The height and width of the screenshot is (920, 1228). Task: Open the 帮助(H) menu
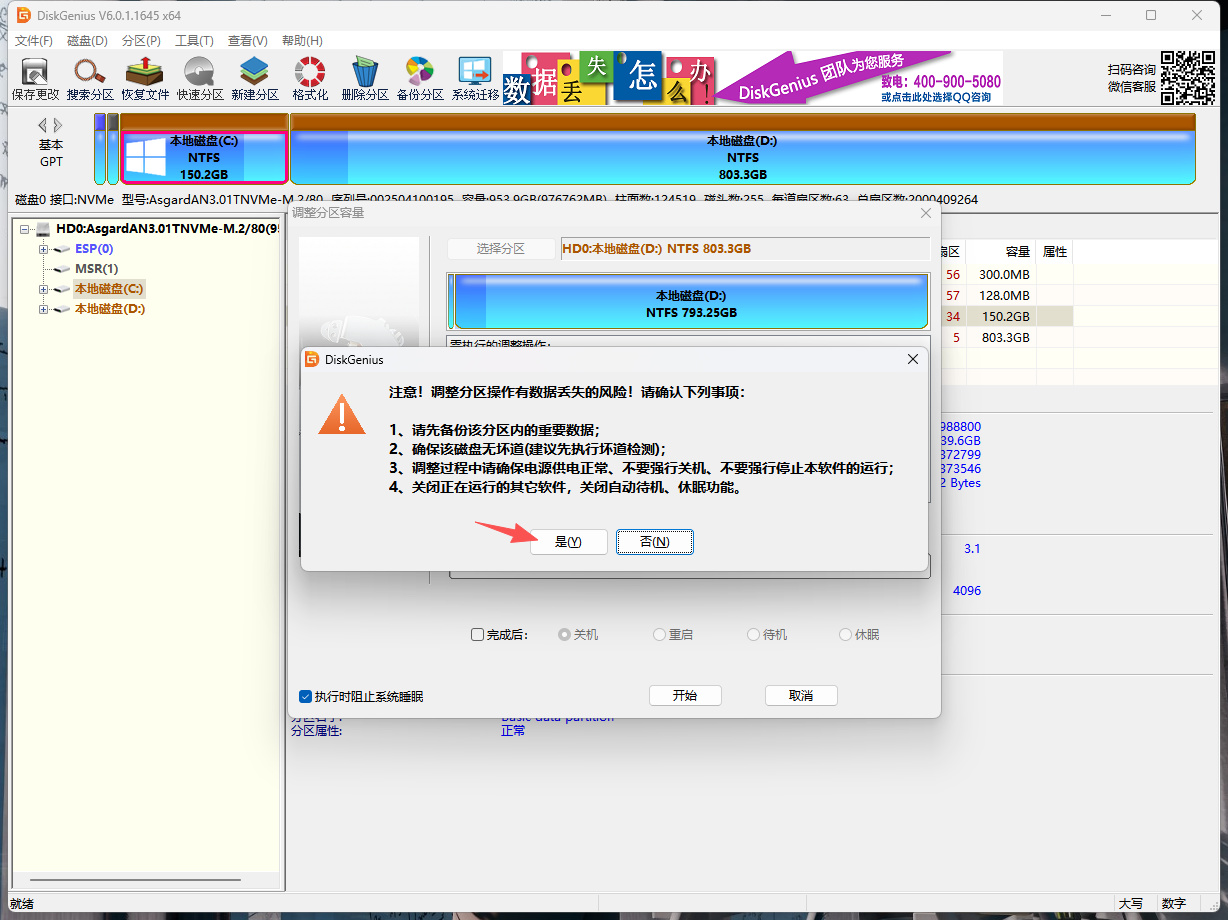(302, 41)
